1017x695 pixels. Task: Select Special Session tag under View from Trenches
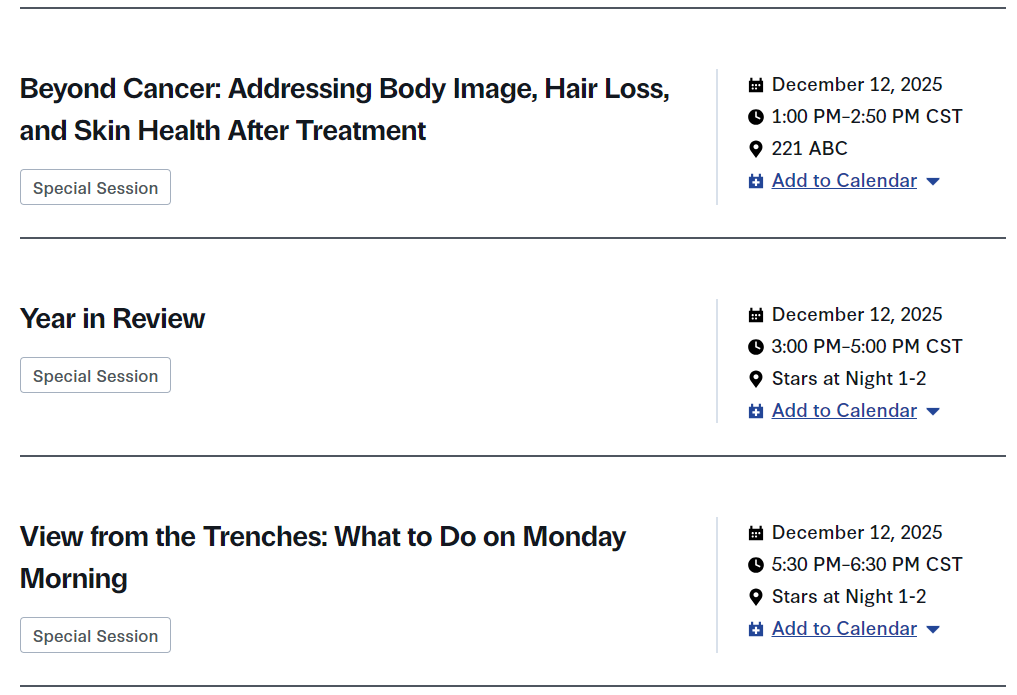(95, 636)
